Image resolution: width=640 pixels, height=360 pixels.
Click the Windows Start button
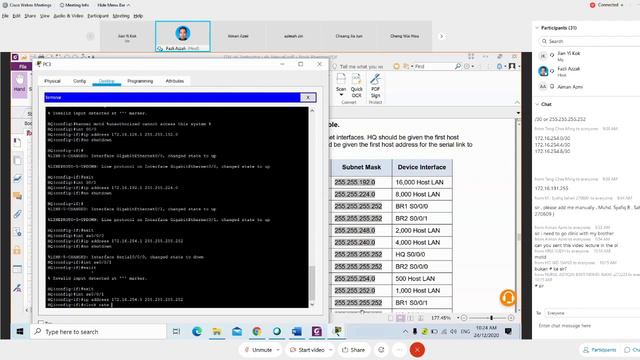click(x=20, y=332)
